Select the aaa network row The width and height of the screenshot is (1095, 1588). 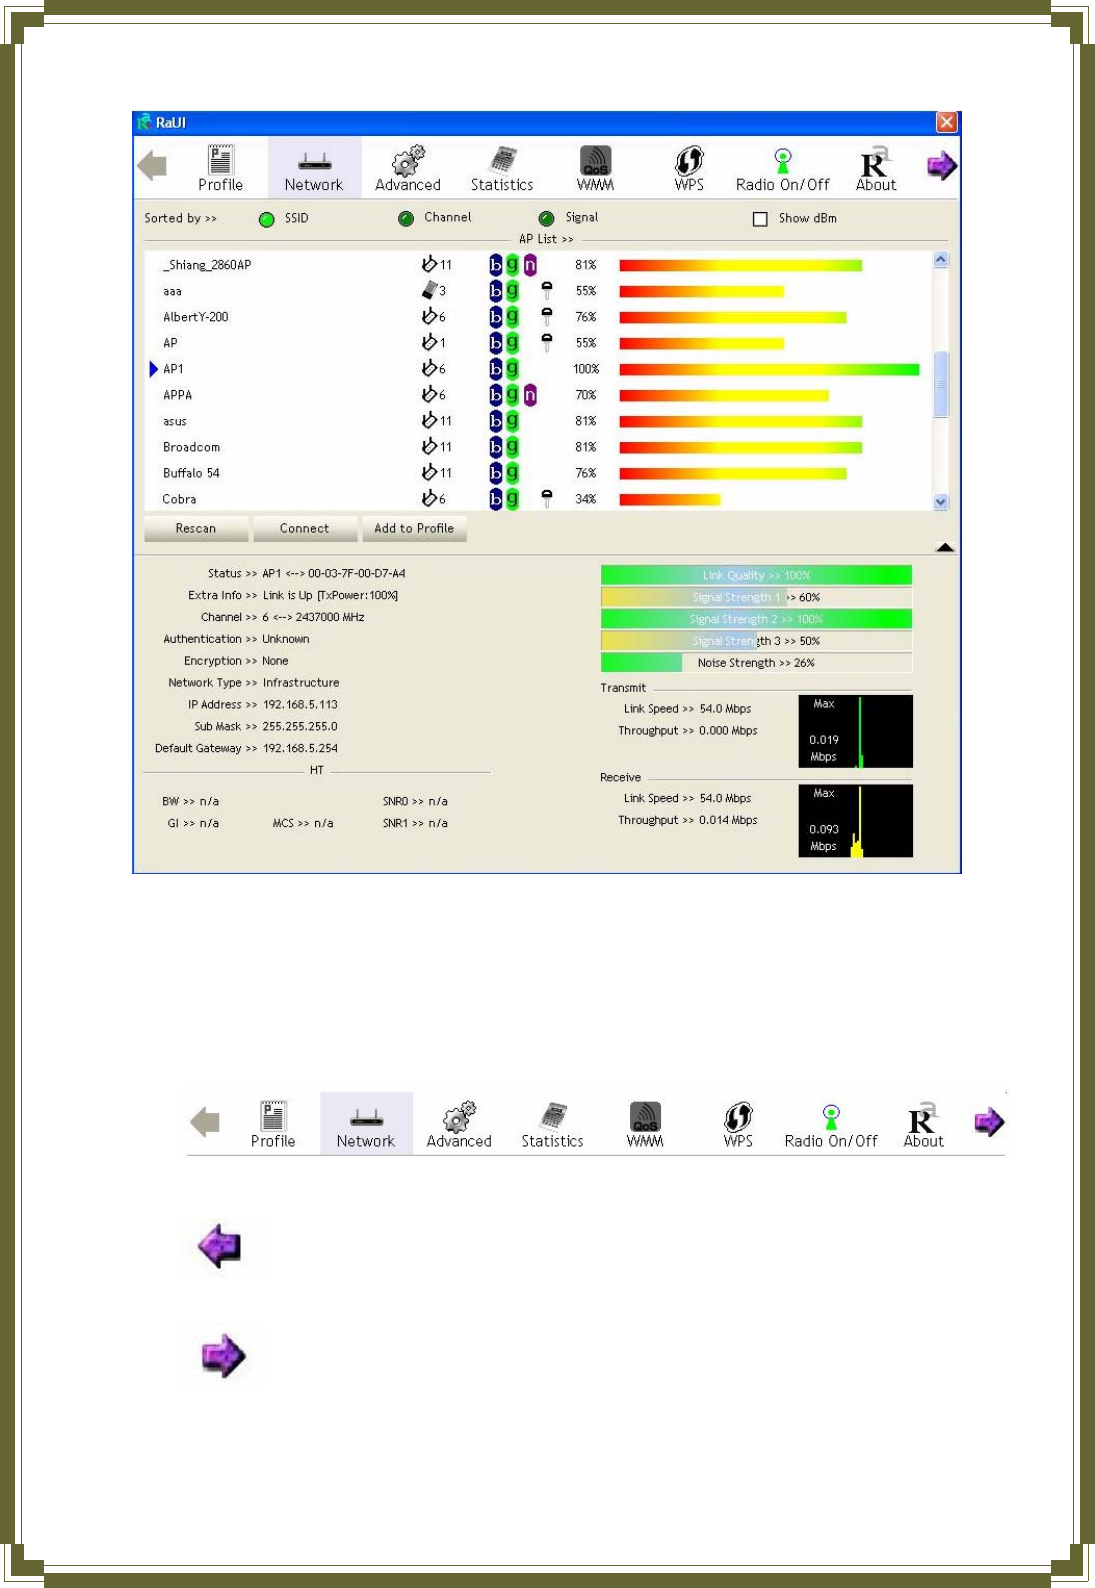point(540,291)
